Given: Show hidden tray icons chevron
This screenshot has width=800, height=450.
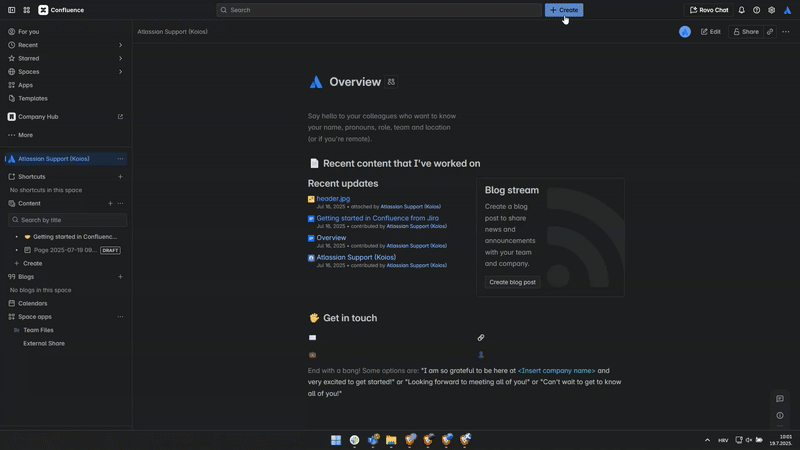Looking at the screenshot, I should [707, 440].
